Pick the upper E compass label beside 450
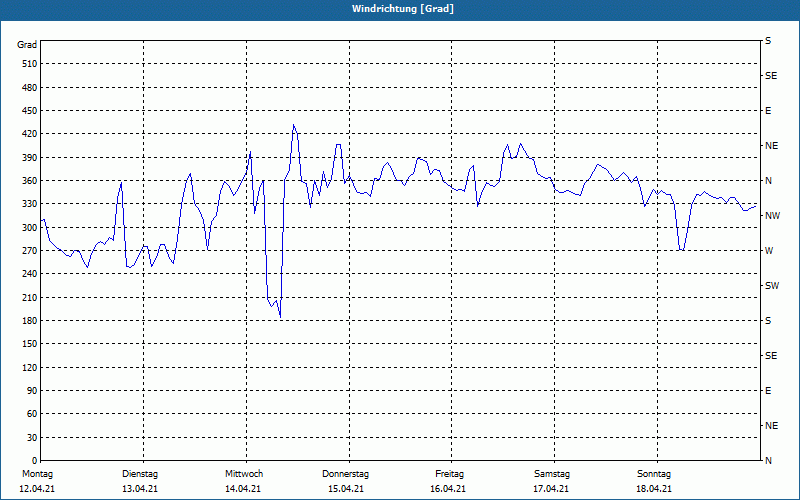Image resolution: width=800 pixels, height=500 pixels. coord(768,111)
